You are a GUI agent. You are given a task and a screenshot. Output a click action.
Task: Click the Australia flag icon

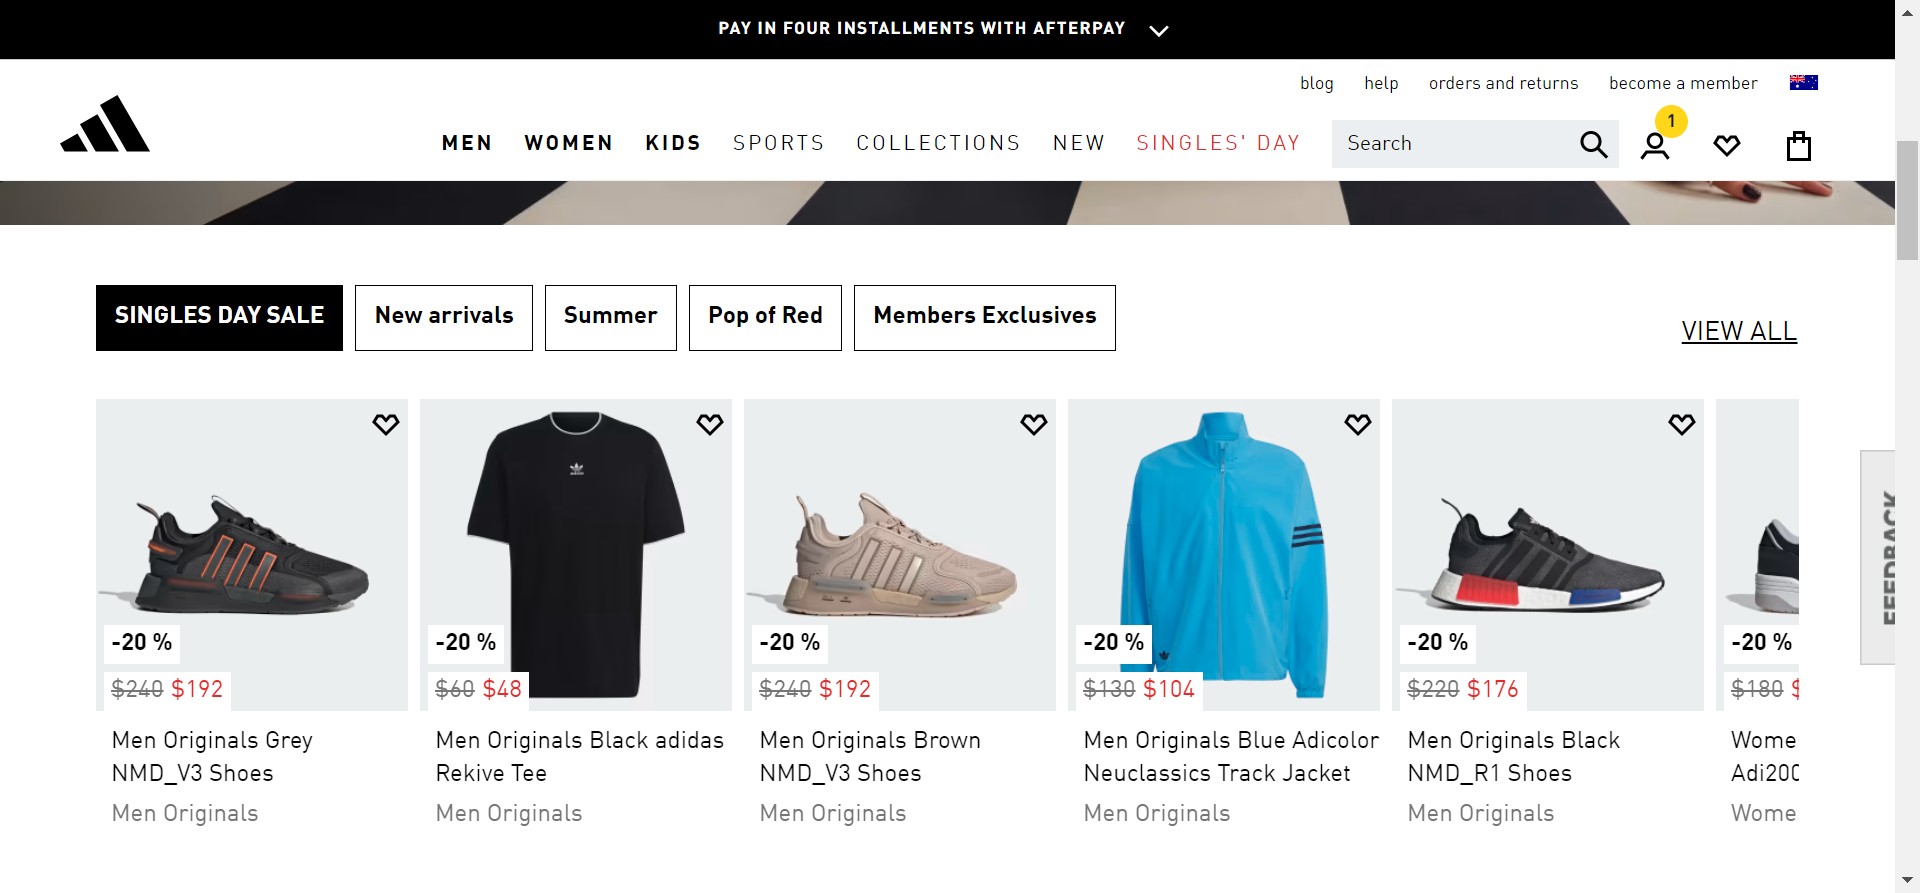(x=1803, y=83)
